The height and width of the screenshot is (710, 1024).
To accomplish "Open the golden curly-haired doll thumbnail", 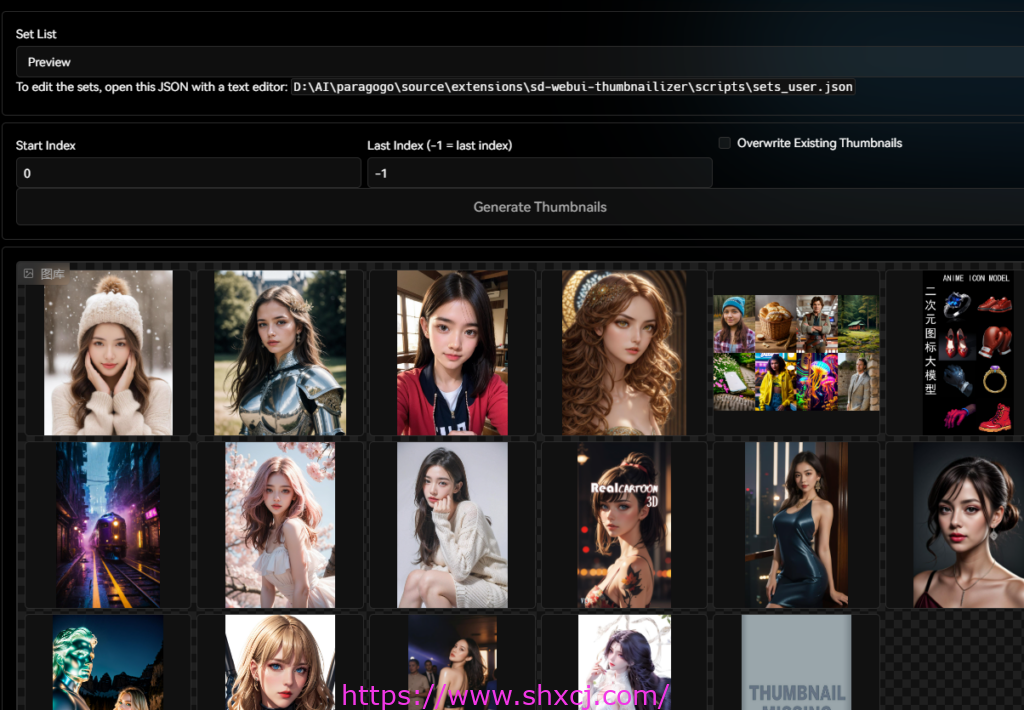I will click(624, 352).
